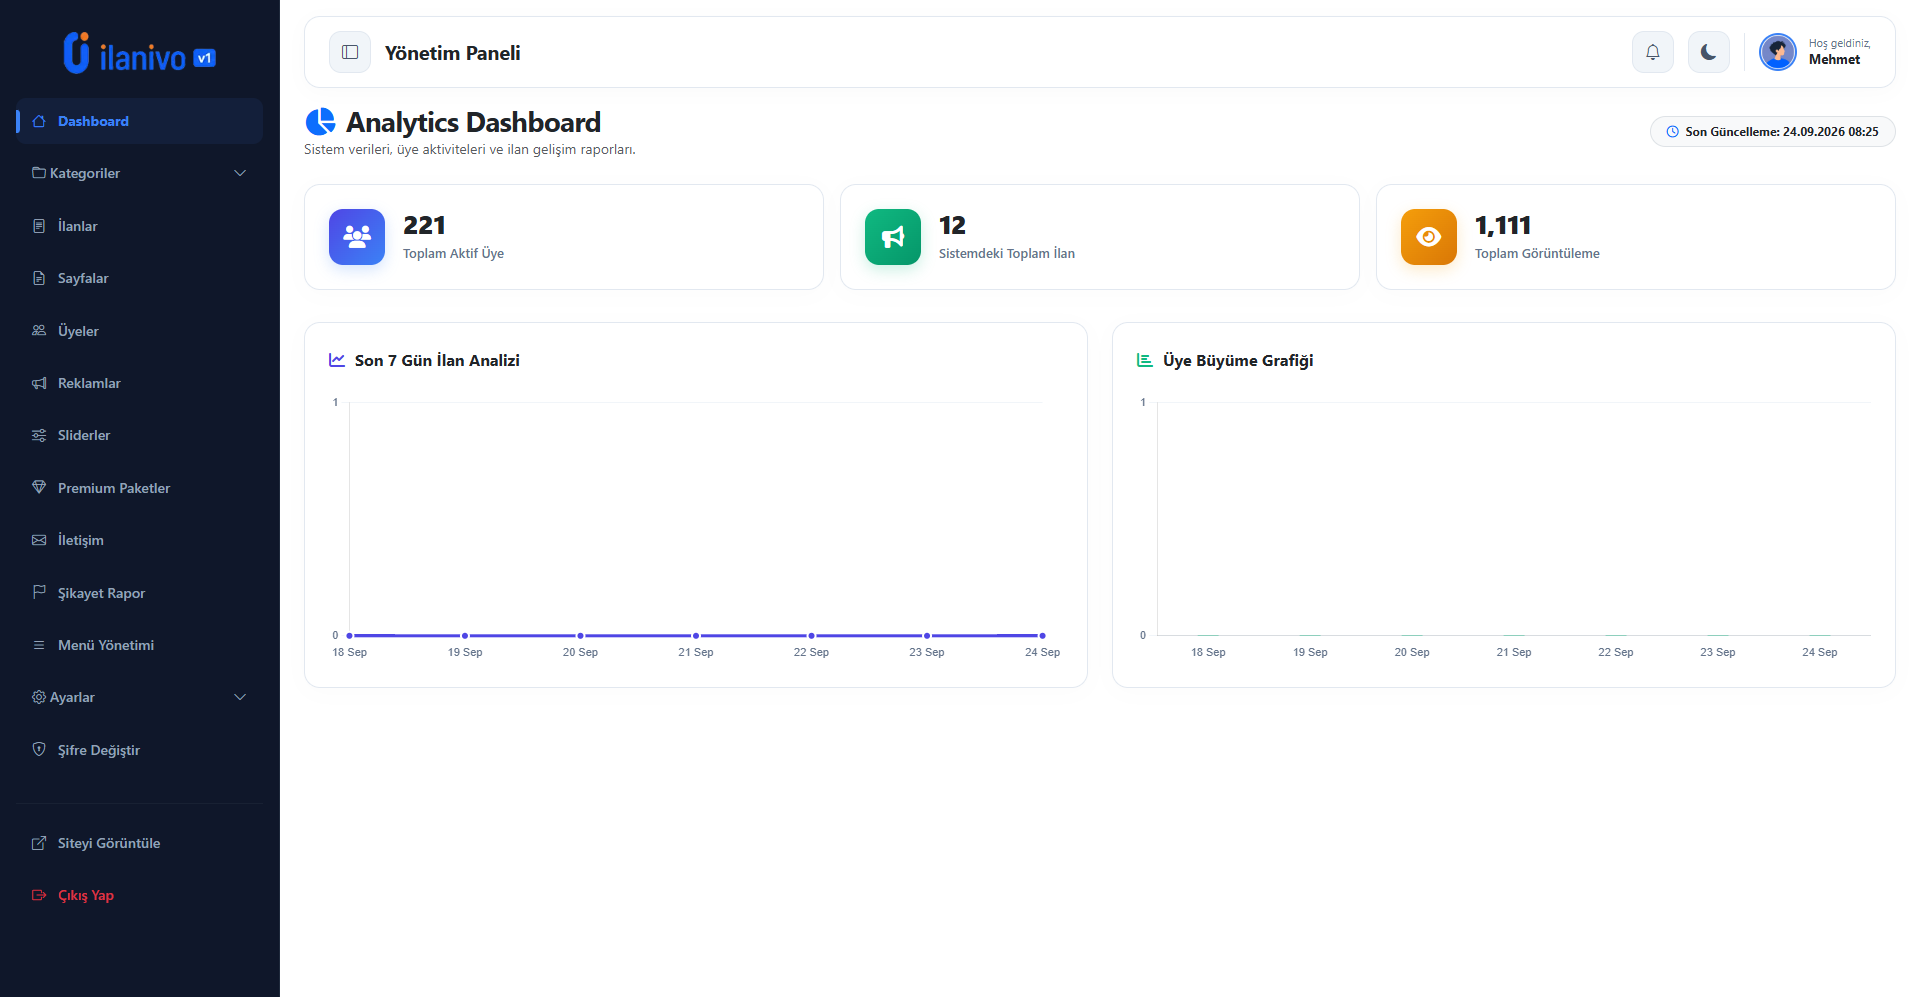Go to İlanlar page

[140, 226]
